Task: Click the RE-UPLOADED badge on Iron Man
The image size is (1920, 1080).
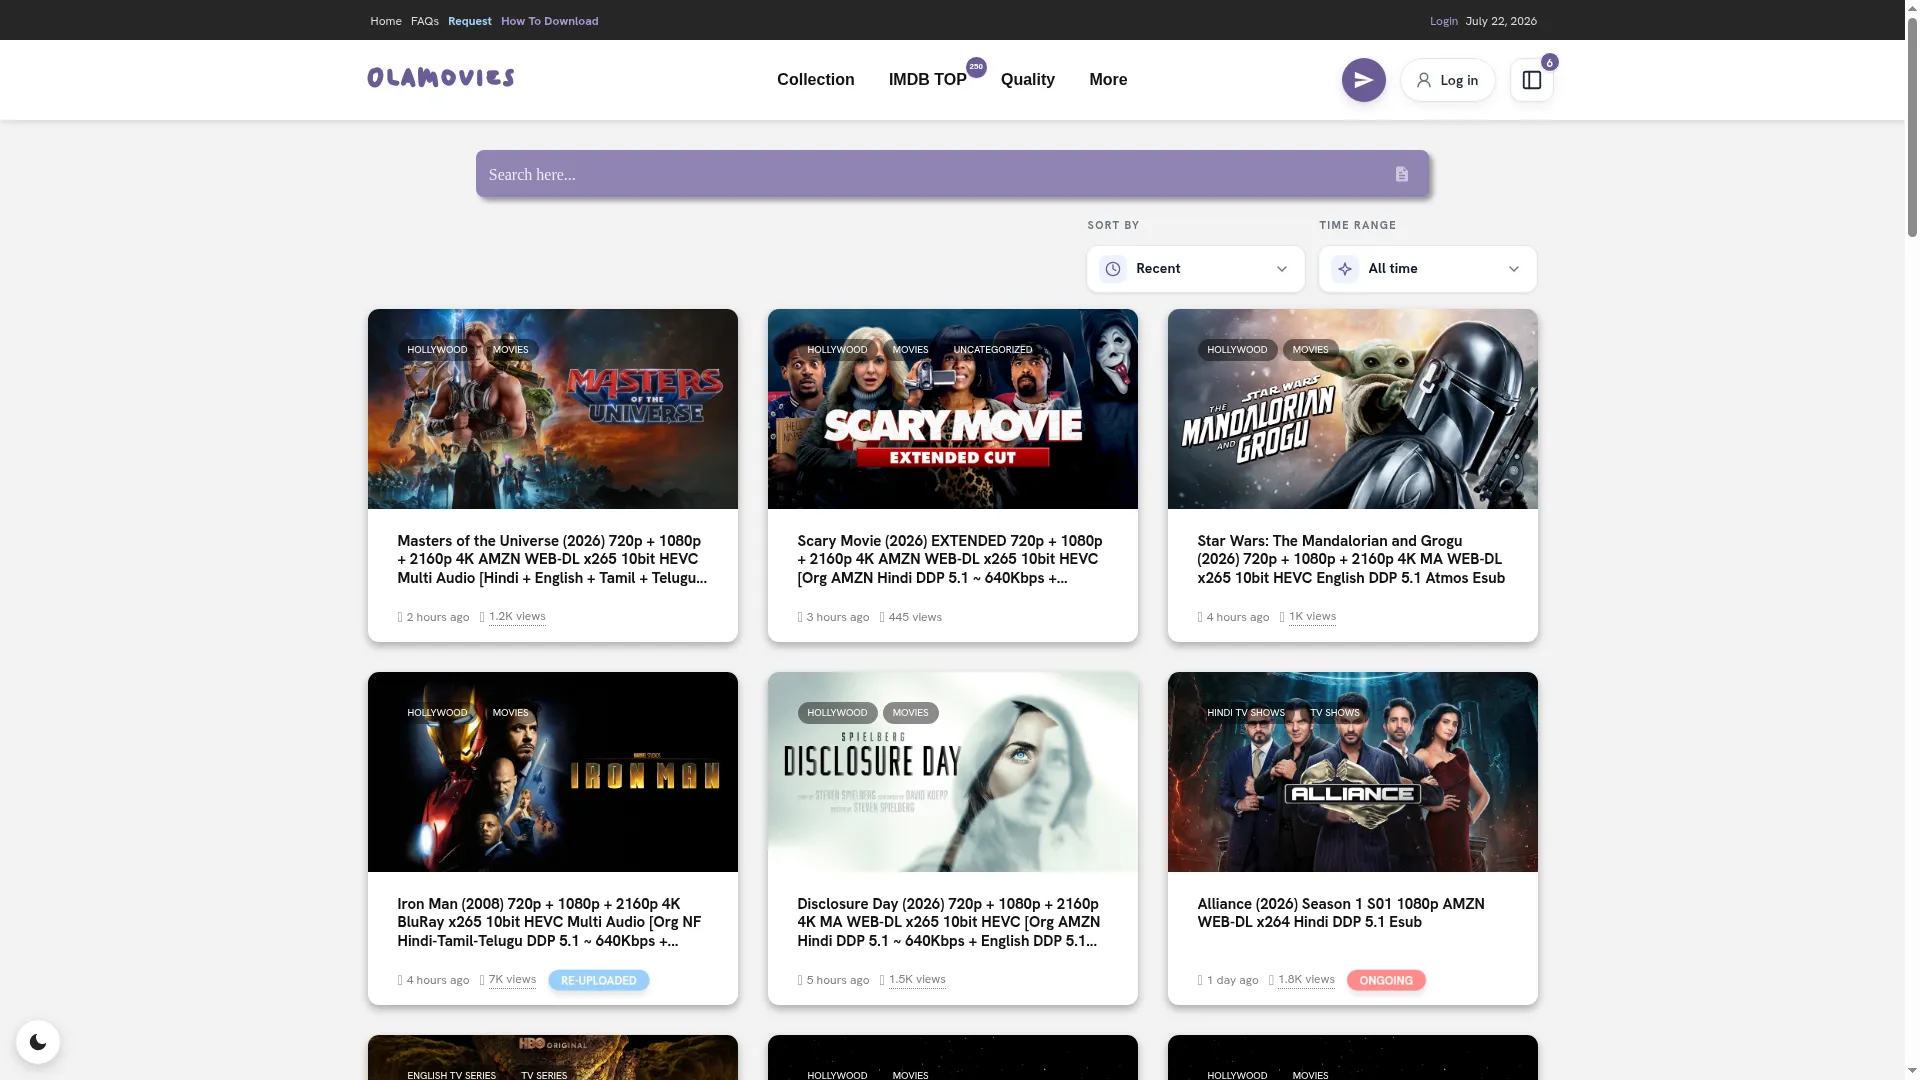Action: click(x=598, y=981)
